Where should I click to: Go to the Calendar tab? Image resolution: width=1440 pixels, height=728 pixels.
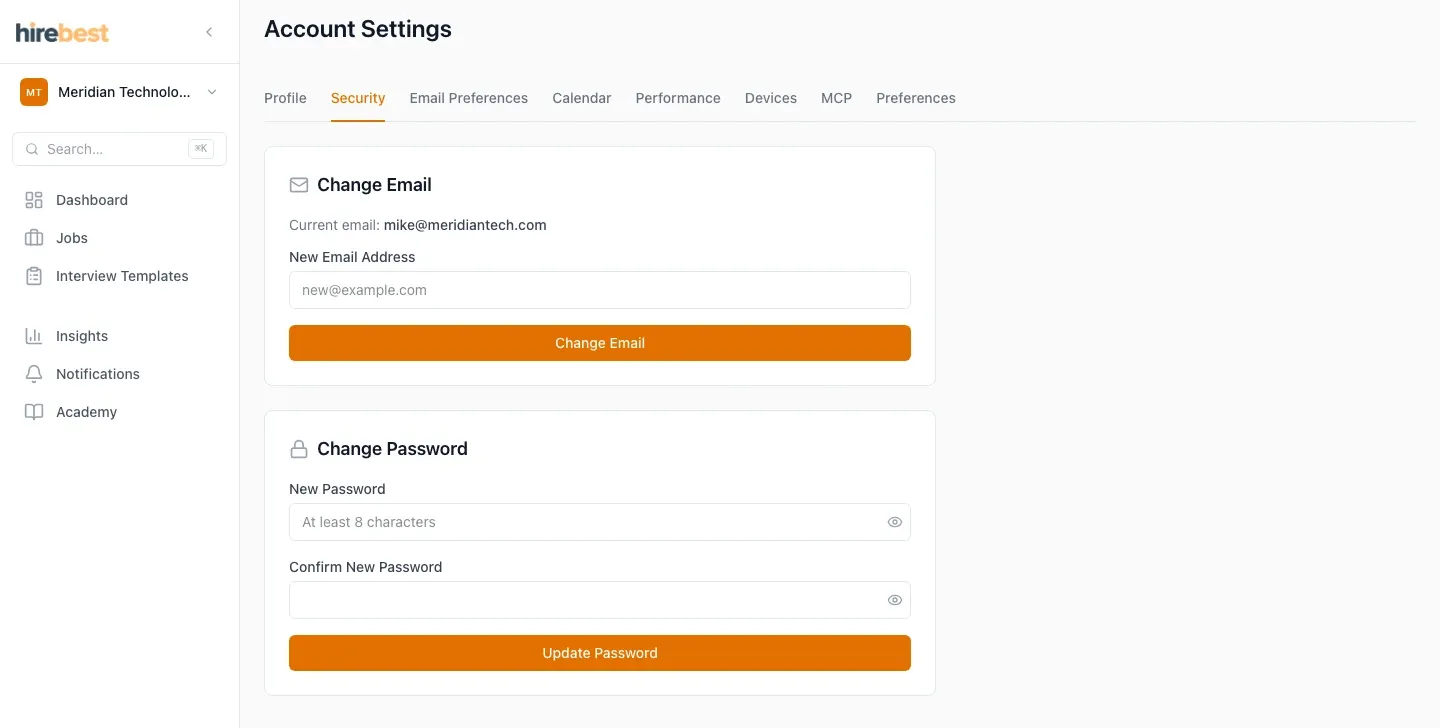pos(582,98)
